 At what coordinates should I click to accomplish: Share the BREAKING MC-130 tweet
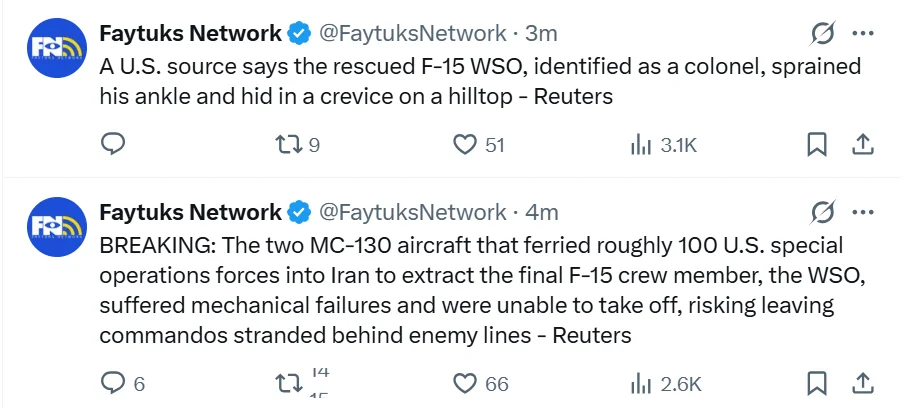[862, 383]
